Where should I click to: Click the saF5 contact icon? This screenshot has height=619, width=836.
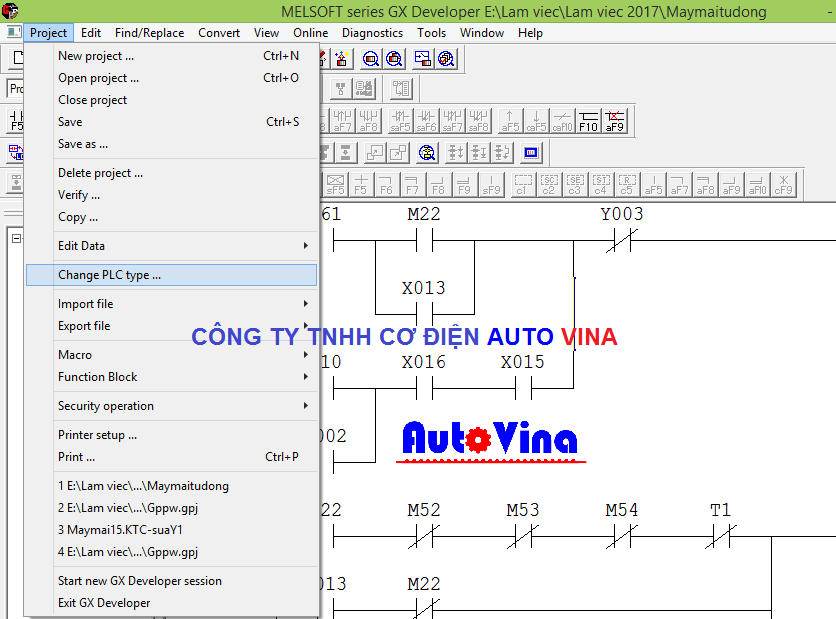(x=400, y=121)
